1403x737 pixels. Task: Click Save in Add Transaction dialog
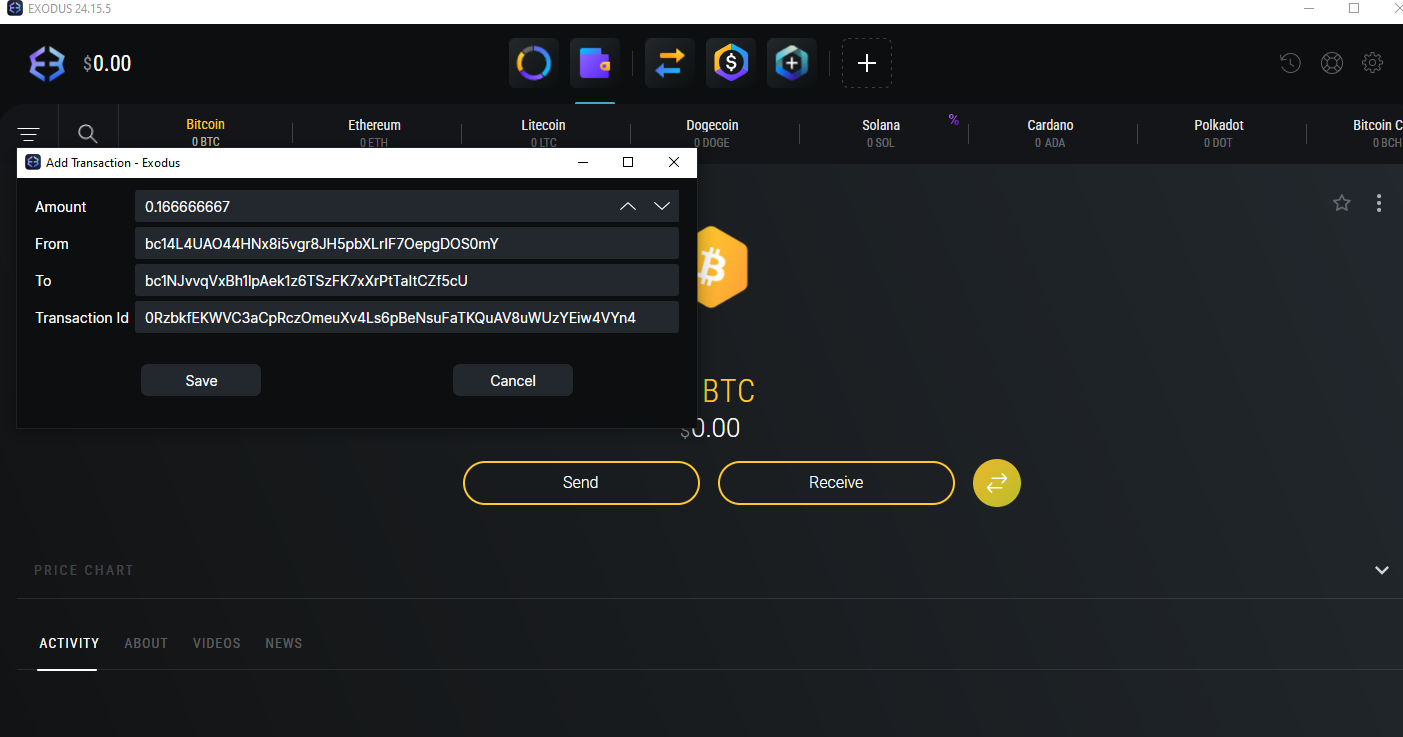tap(201, 380)
